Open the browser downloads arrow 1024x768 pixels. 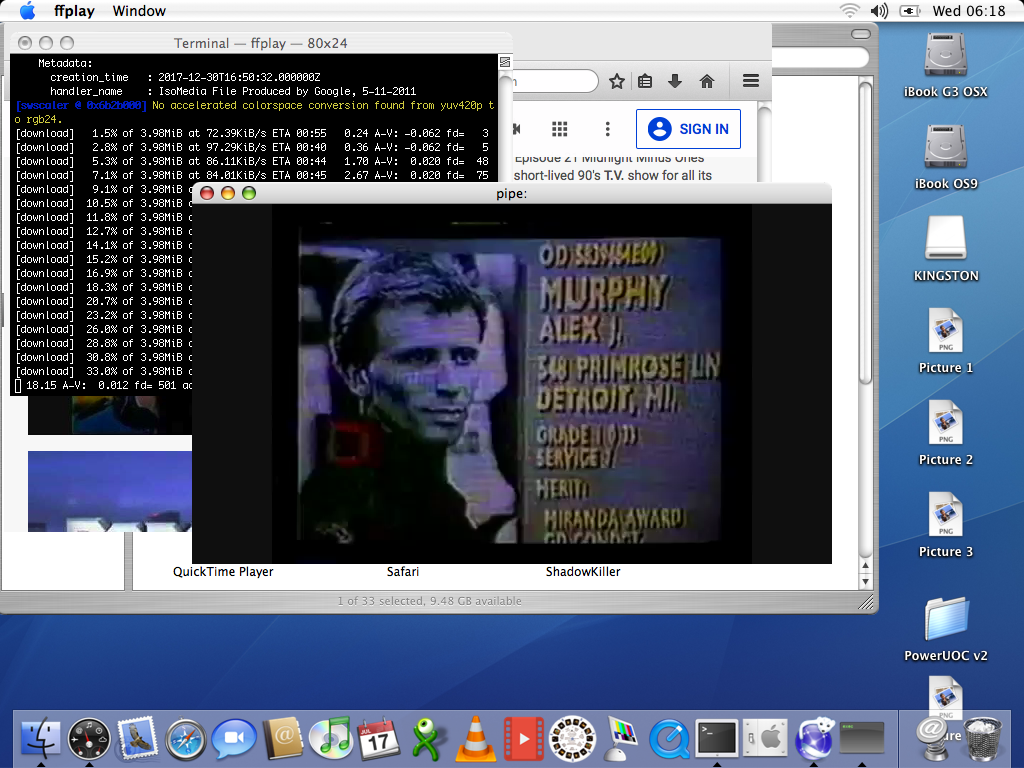[675, 81]
